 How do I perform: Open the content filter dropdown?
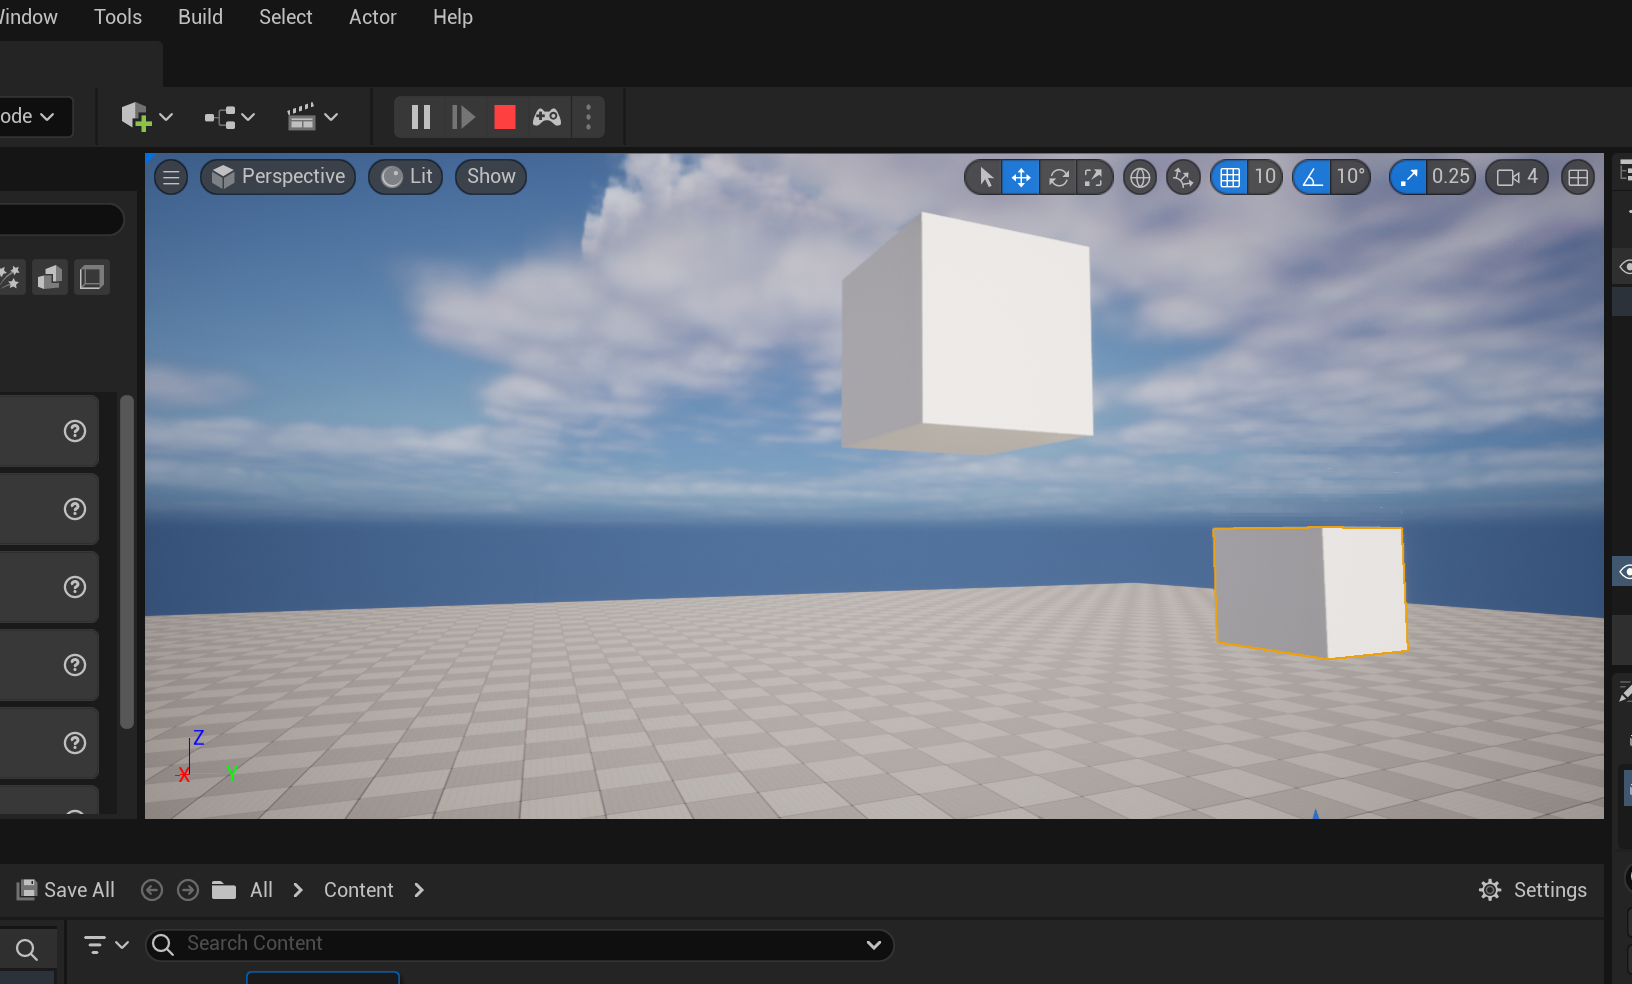(106, 945)
